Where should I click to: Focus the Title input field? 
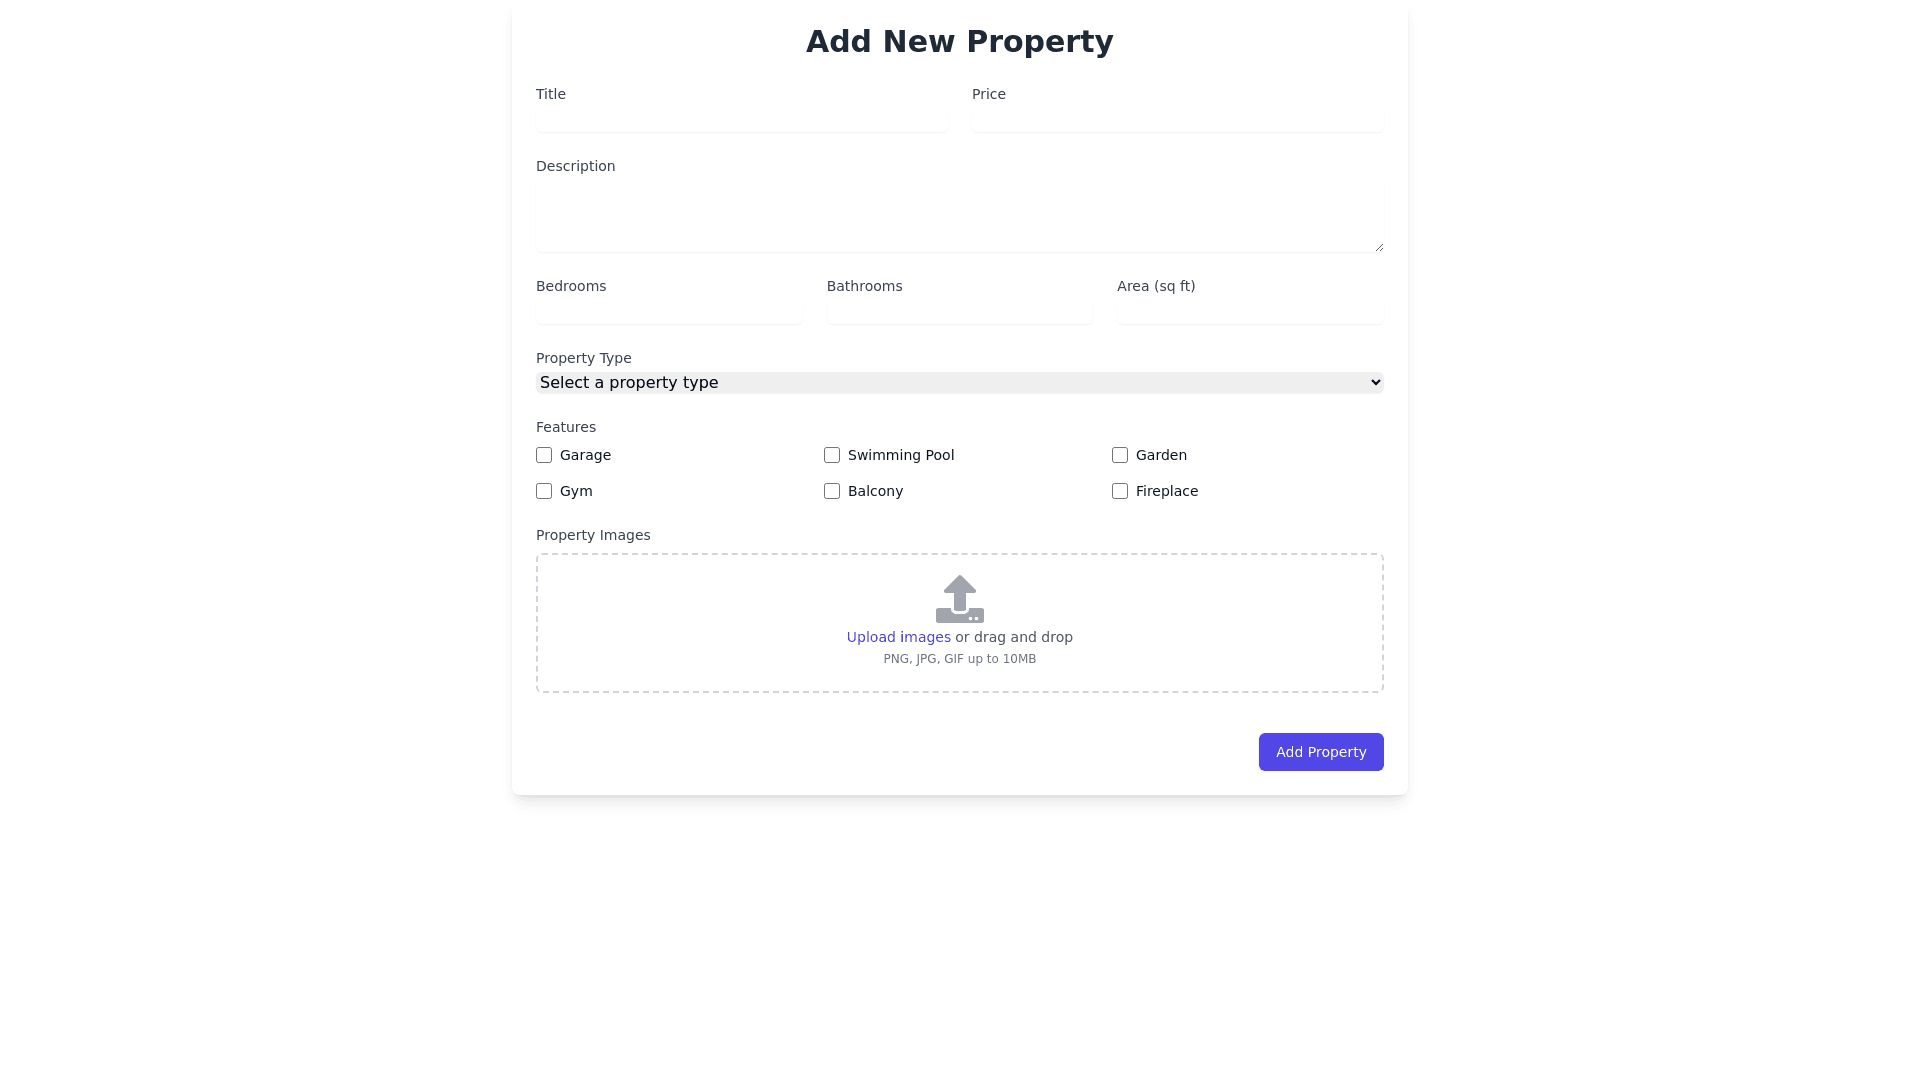pos(741,120)
